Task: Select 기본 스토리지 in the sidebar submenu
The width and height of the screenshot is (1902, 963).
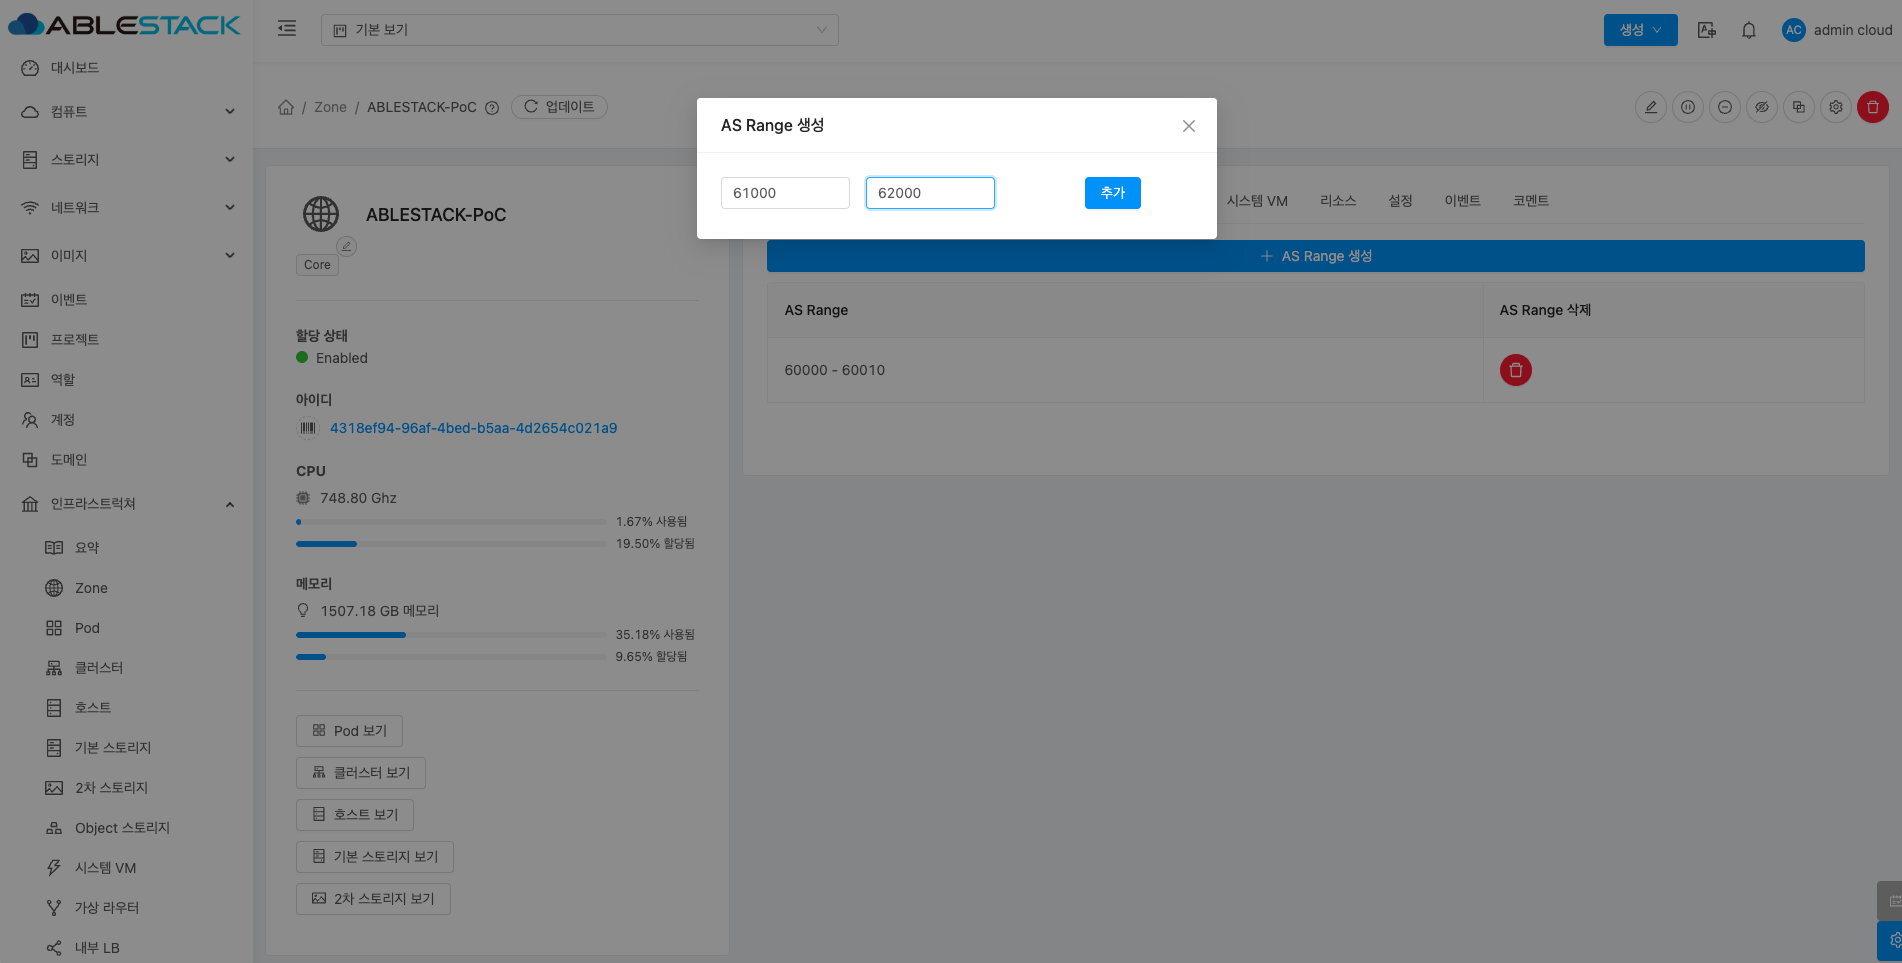Action: (x=126, y=748)
